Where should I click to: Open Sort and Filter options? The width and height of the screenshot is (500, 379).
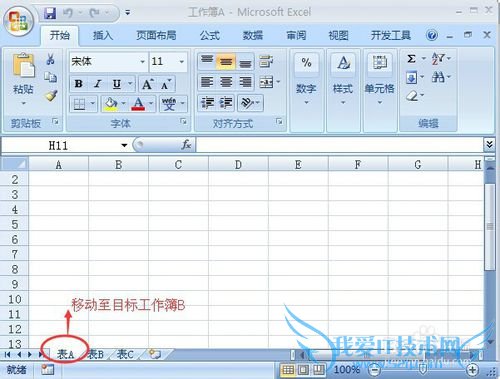point(438,59)
